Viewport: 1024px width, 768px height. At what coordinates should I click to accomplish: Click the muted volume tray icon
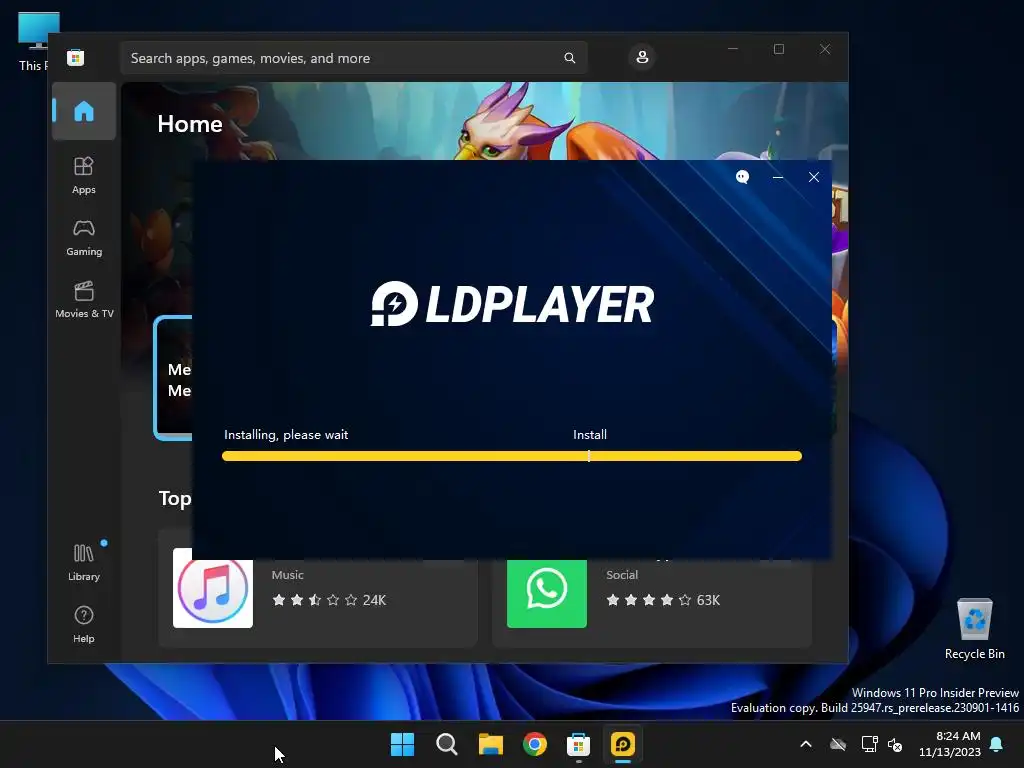895,744
